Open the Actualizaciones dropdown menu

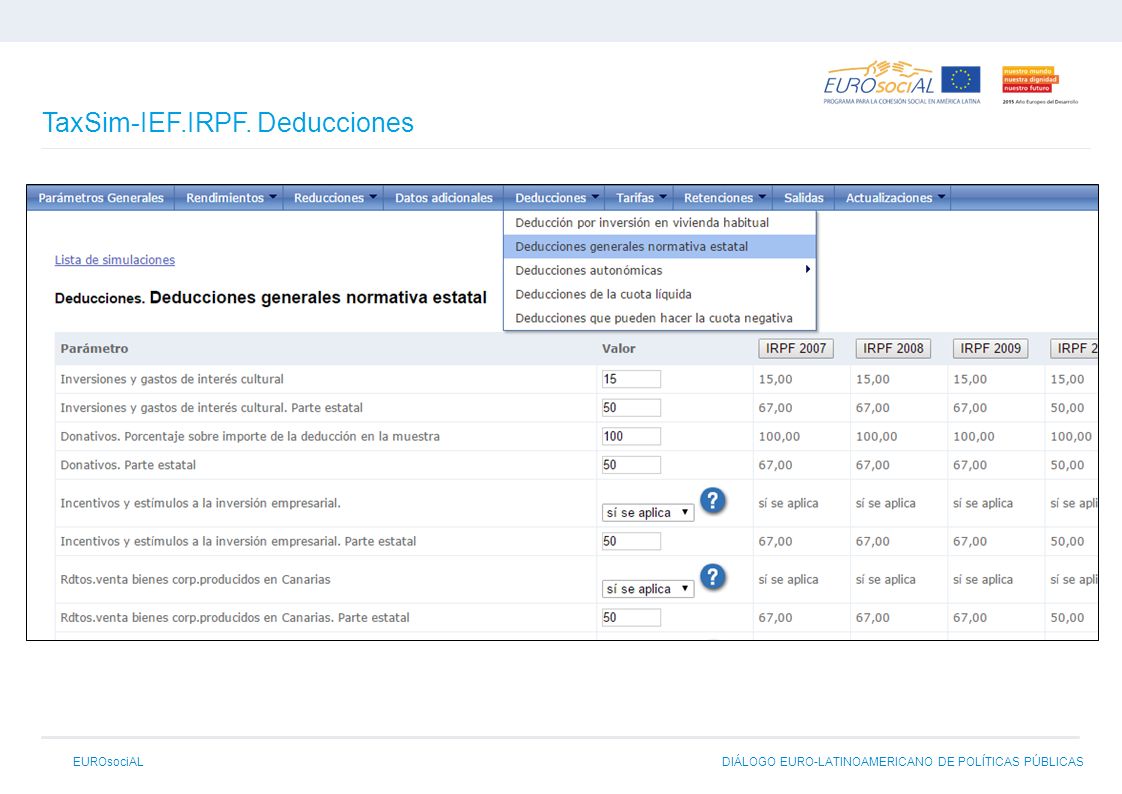tap(894, 197)
